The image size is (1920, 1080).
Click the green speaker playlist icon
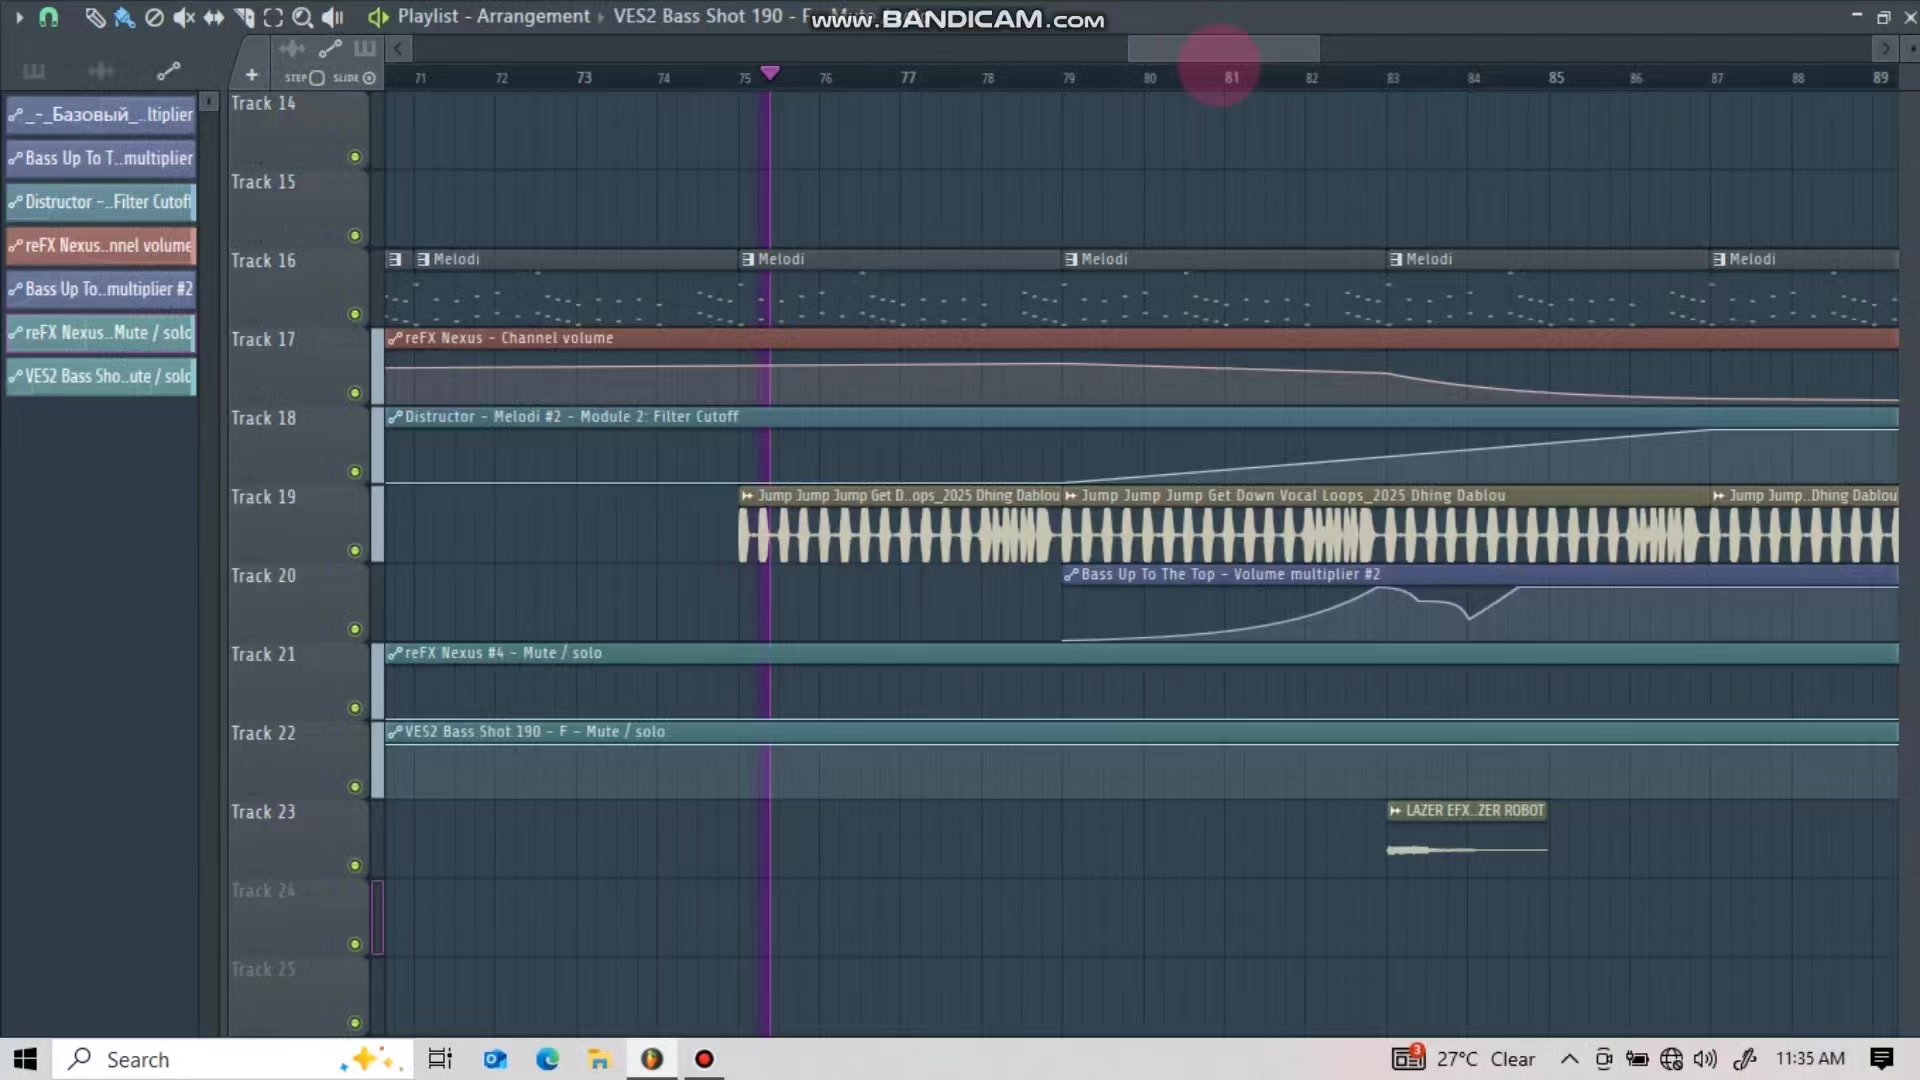pos(378,17)
